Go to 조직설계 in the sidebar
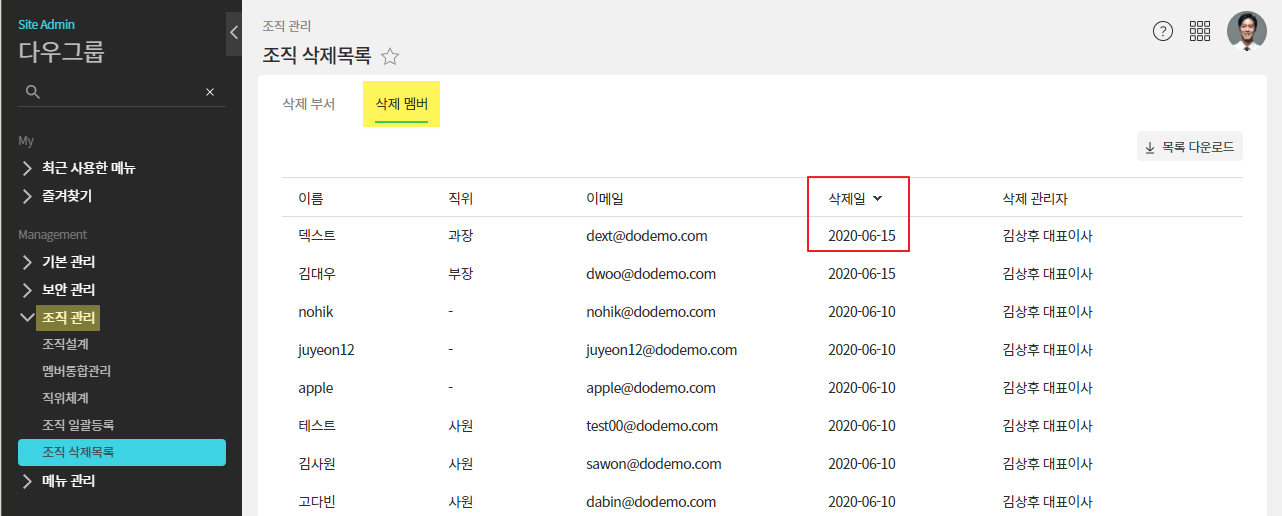The width and height of the screenshot is (1282, 516). [65, 344]
